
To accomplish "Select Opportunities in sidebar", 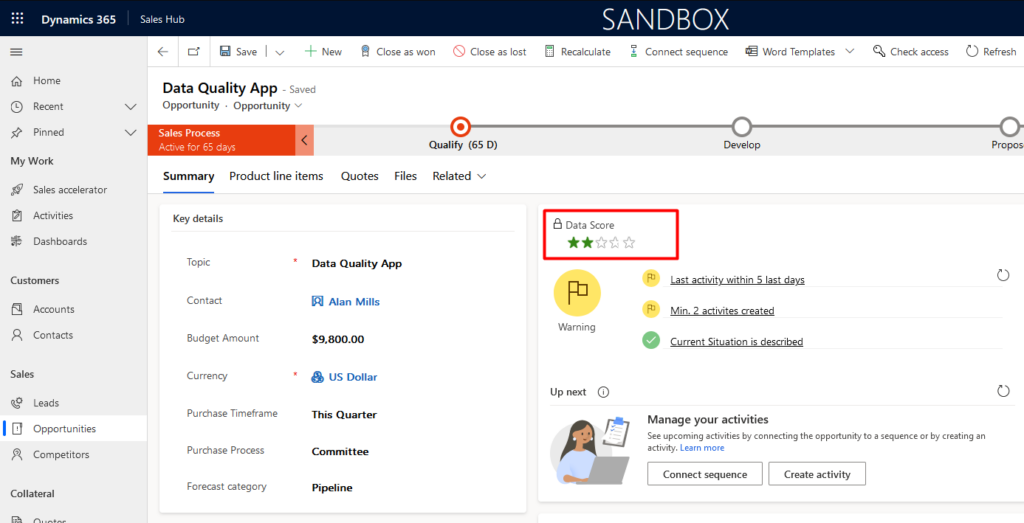I will click(74, 429).
